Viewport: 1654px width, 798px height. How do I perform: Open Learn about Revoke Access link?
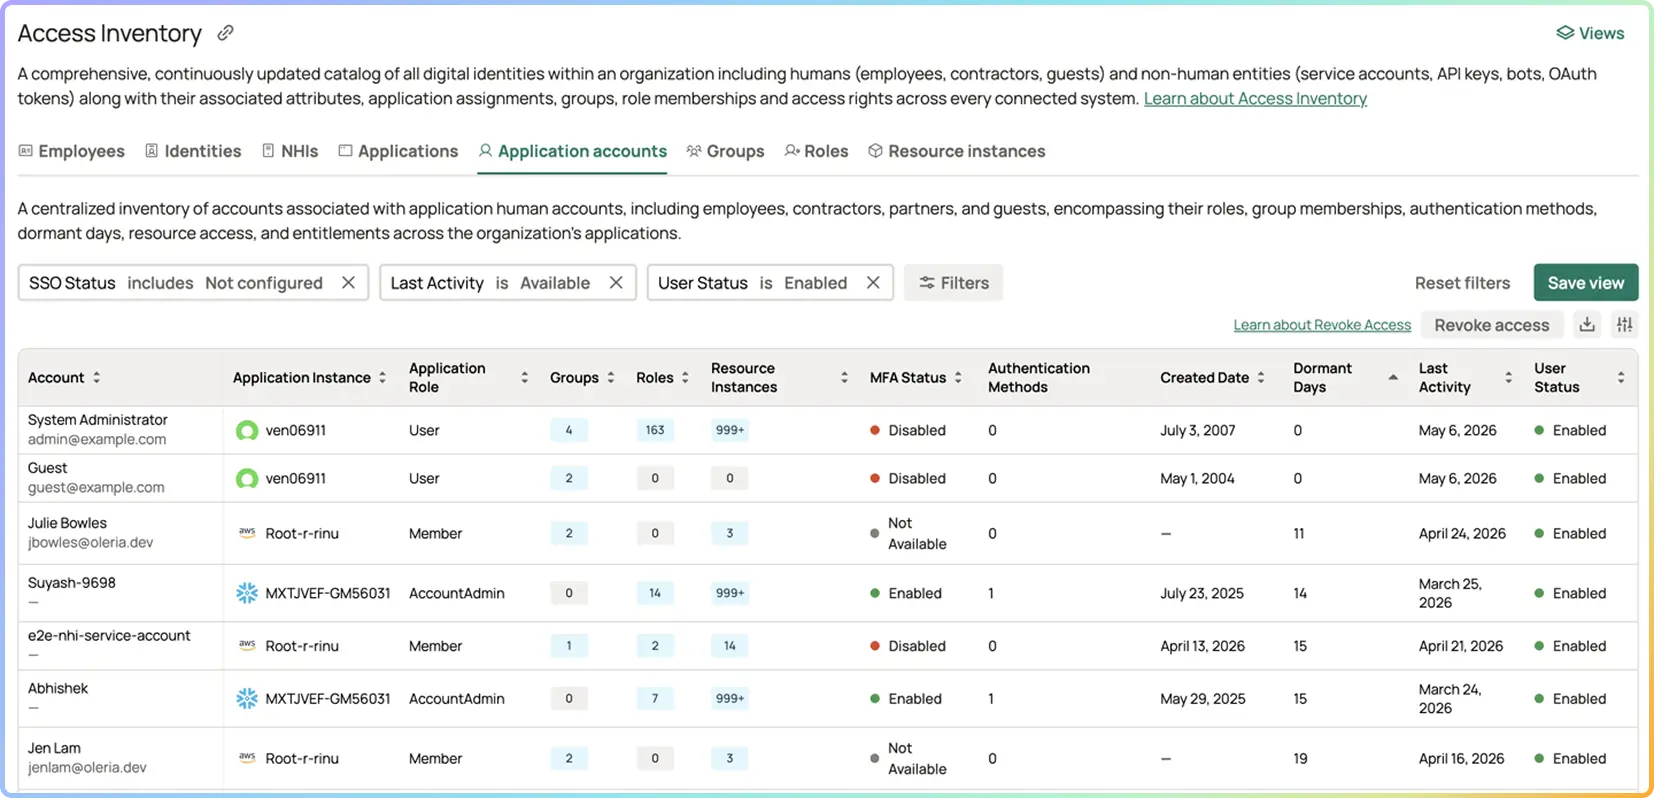[x=1322, y=325]
